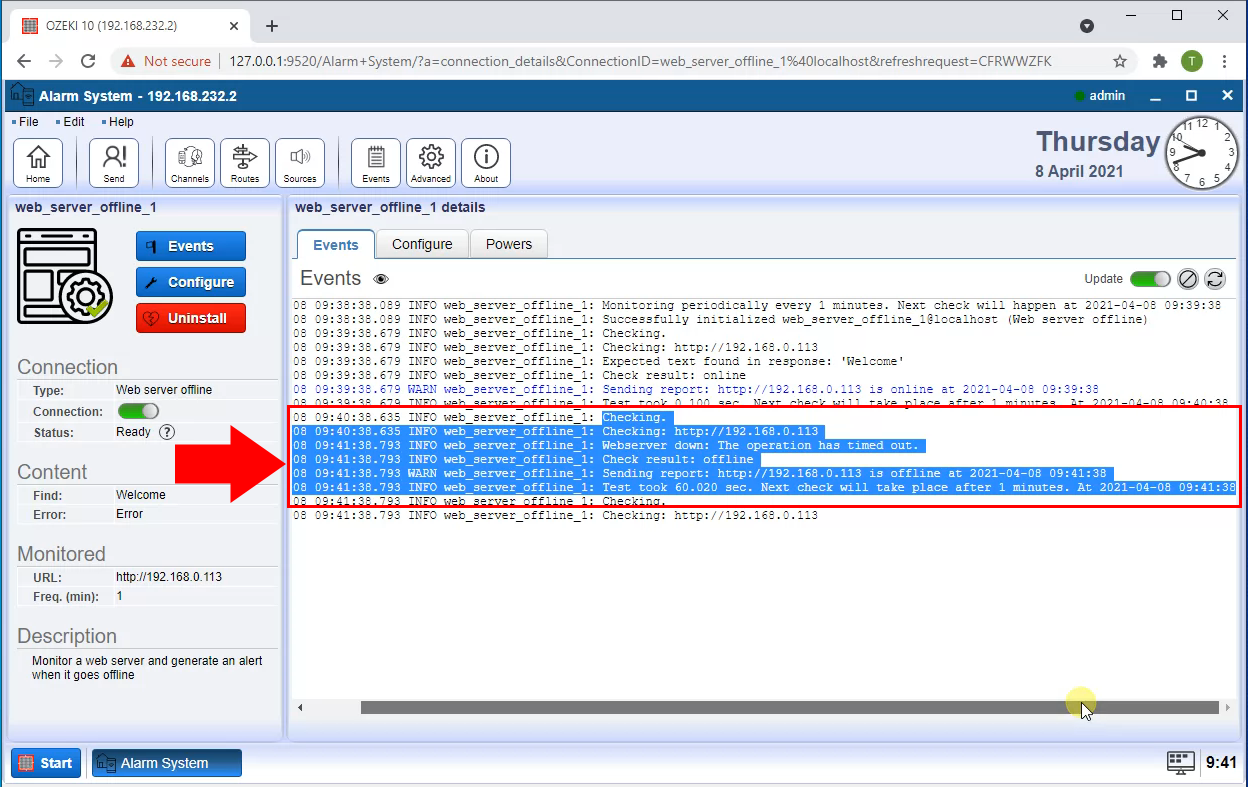Screen dimensions: 1248x787
Task: Click the 'Test took 60.020 sec' log line
Action: tap(764, 488)
